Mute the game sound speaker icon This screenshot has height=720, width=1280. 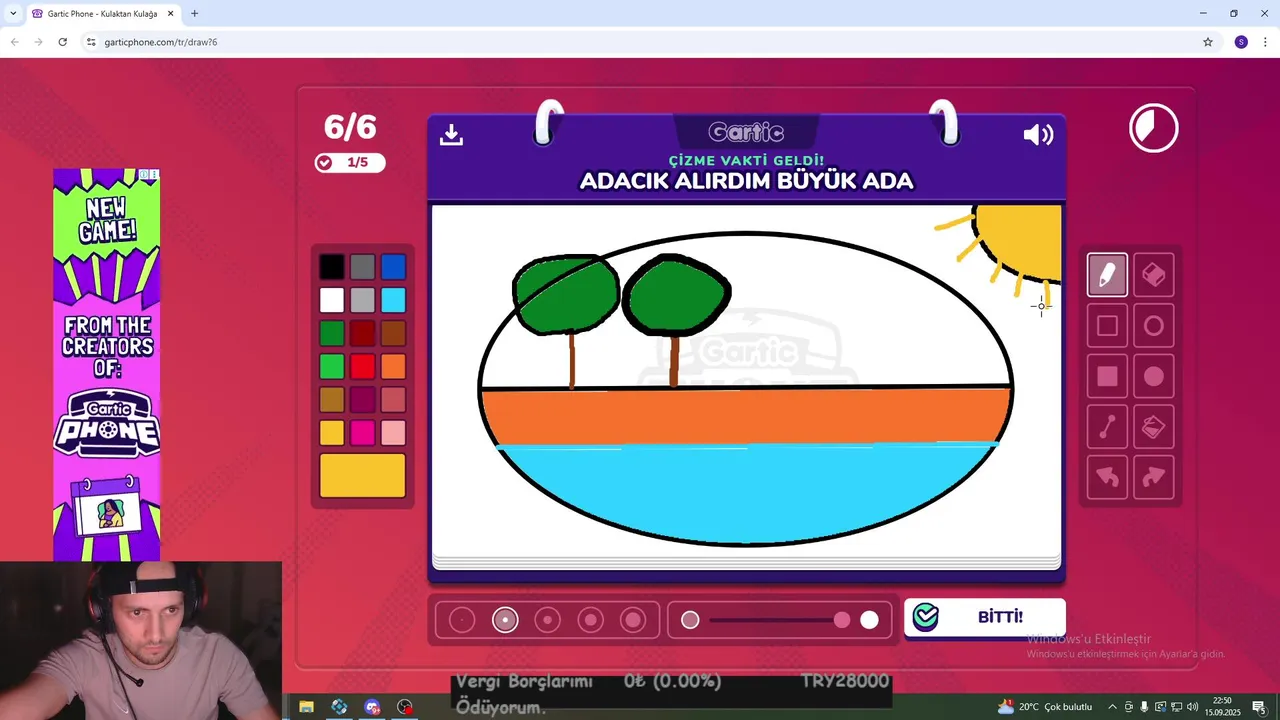coord(1038,135)
